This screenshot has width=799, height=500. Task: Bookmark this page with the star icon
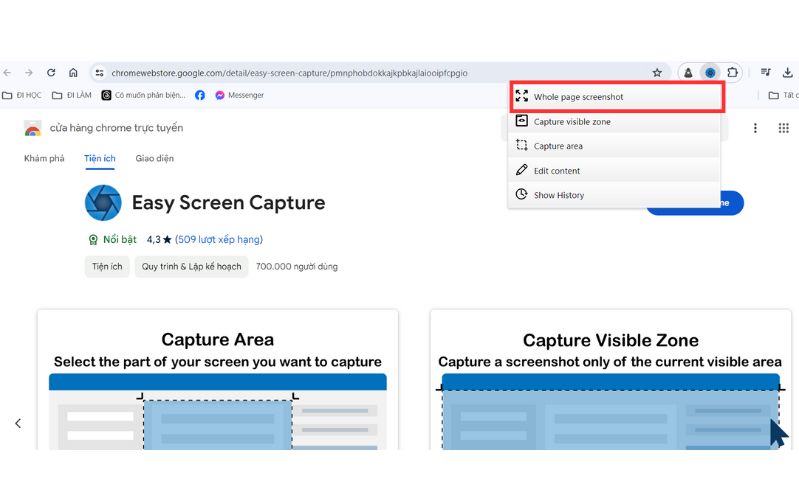pyautogui.click(x=657, y=73)
